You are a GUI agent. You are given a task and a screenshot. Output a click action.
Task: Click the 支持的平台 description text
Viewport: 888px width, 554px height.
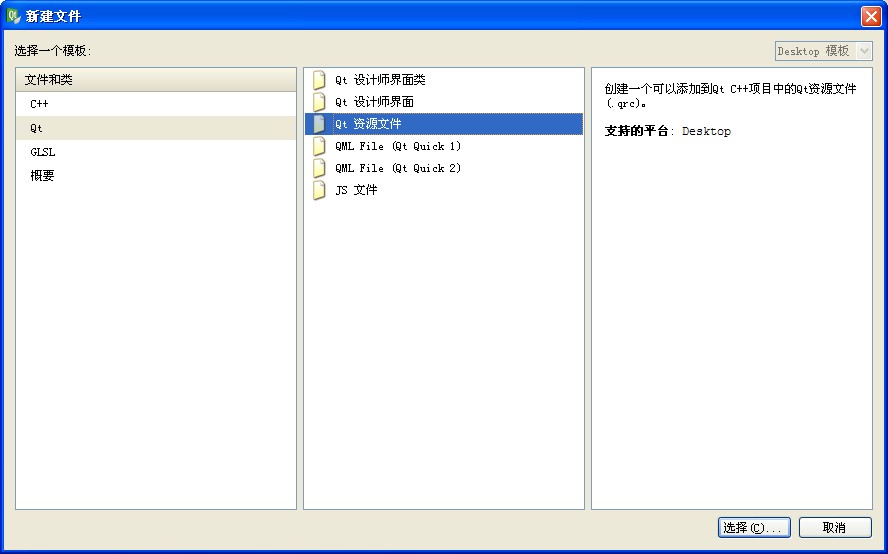click(x=667, y=131)
